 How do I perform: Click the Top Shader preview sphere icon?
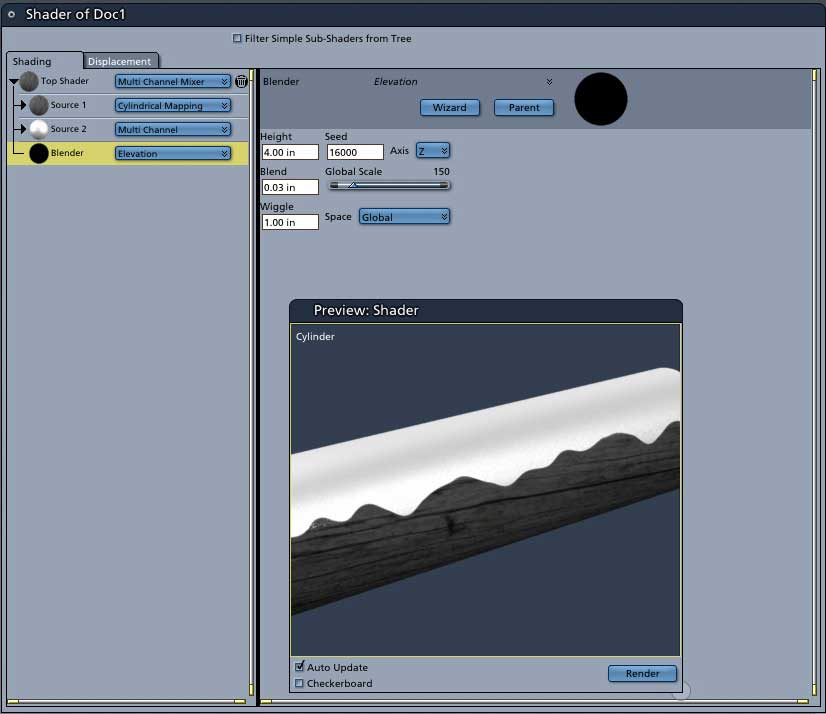pos(29,81)
